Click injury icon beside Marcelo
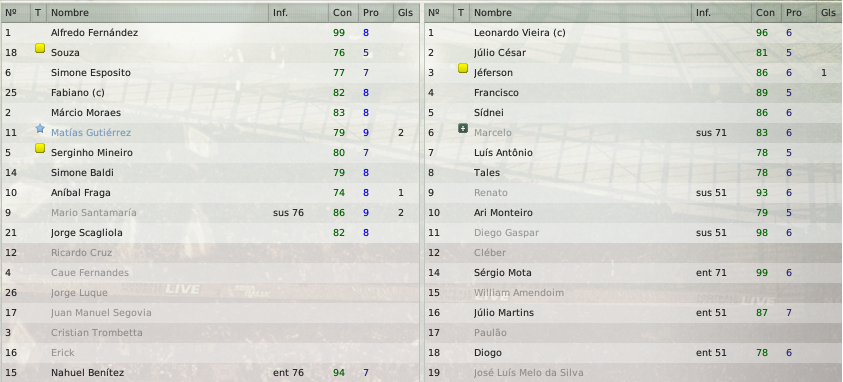 pyautogui.click(x=463, y=128)
